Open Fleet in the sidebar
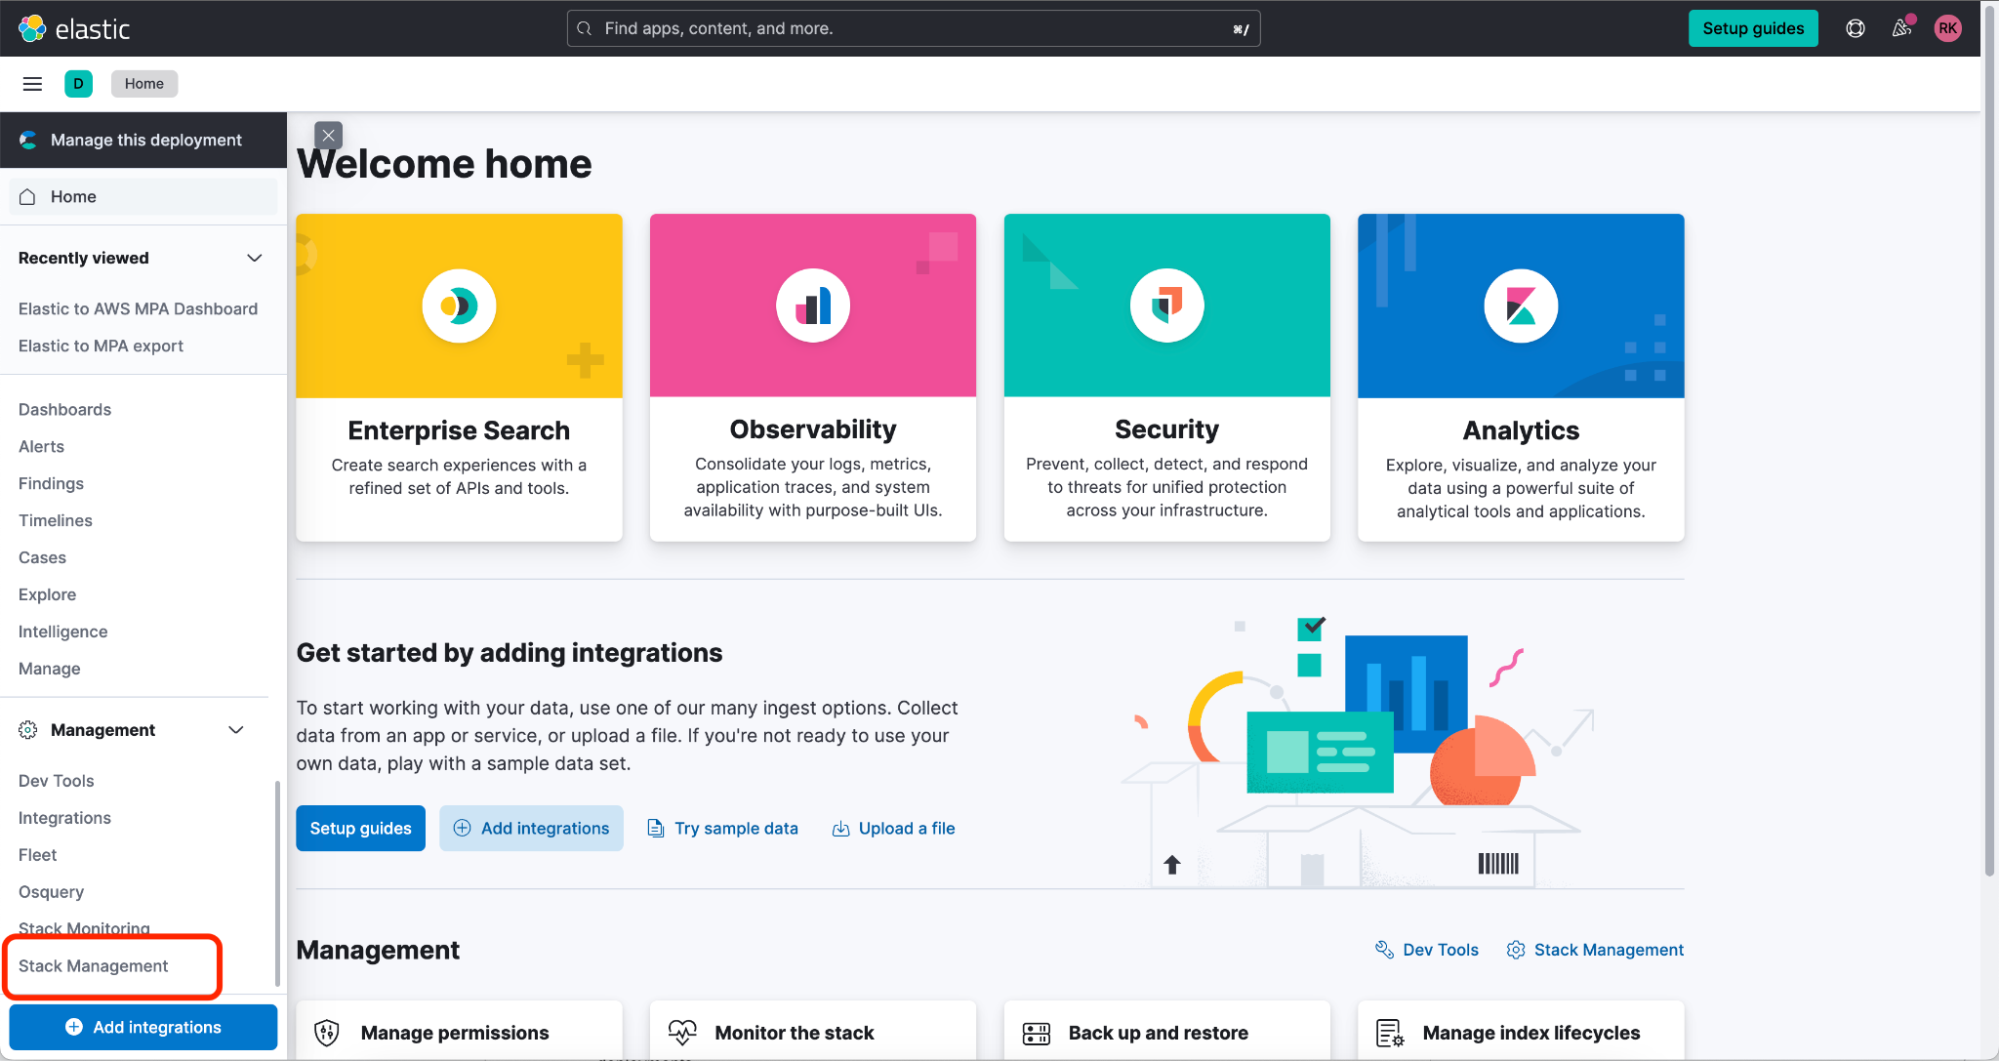Image resolution: width=1999 pixels, height=1061 pixels. pyautogui.click(x=38, y=855)
